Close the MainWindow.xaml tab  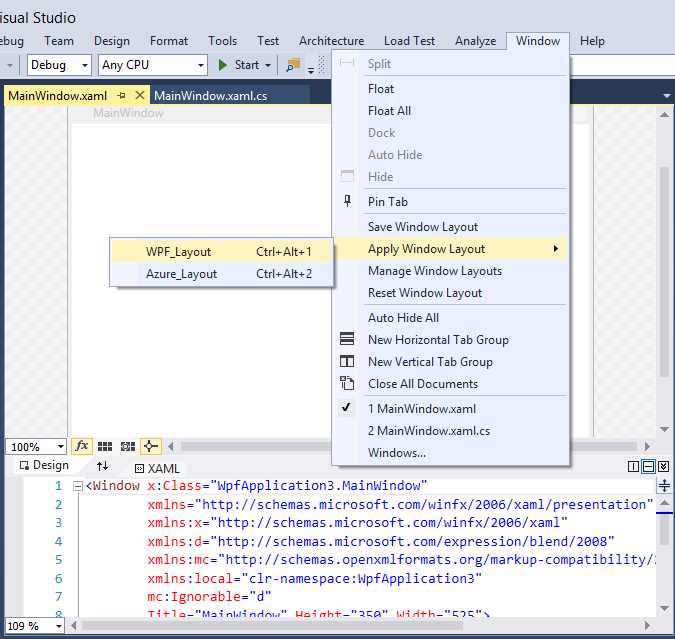pyautogui.click(x=140, y=95)
